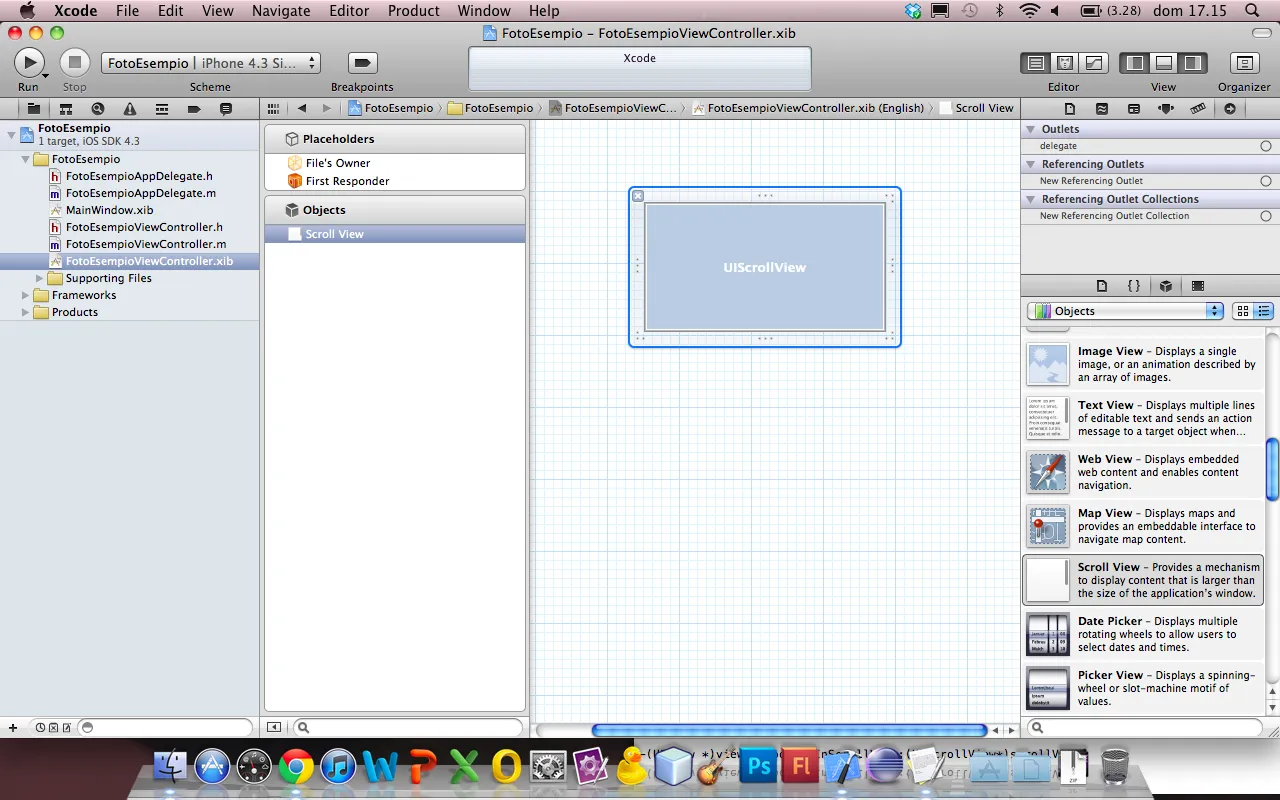Toggle the Breakpoints button
1280x800 pixels.
(x=362, y=63)
